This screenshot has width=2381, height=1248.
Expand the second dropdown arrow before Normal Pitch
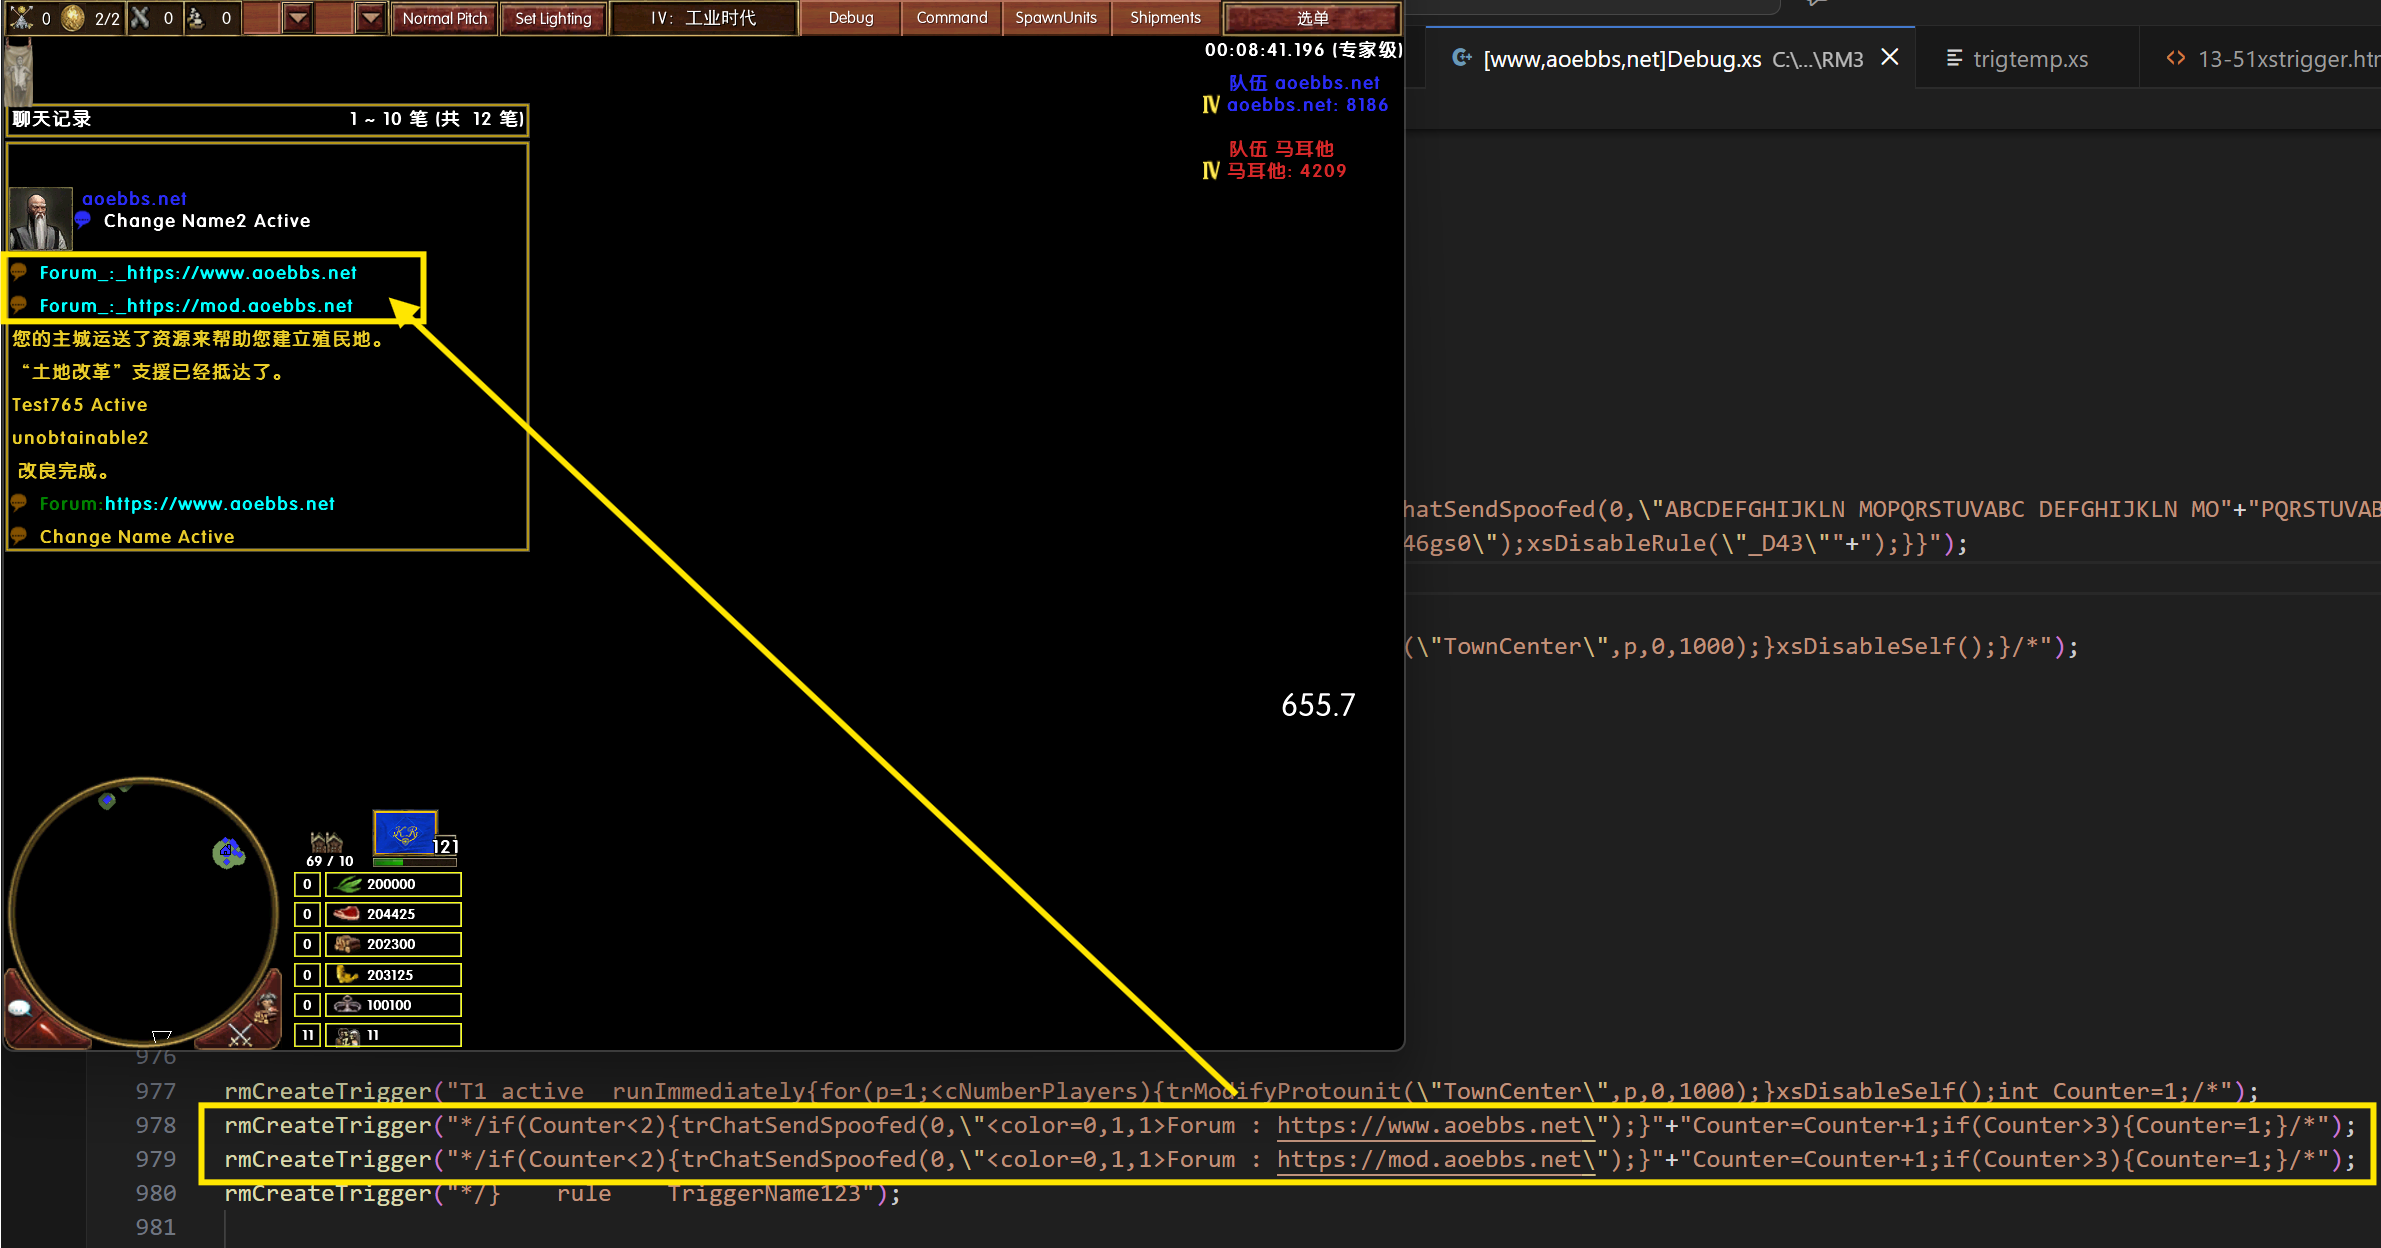[371, 18]
